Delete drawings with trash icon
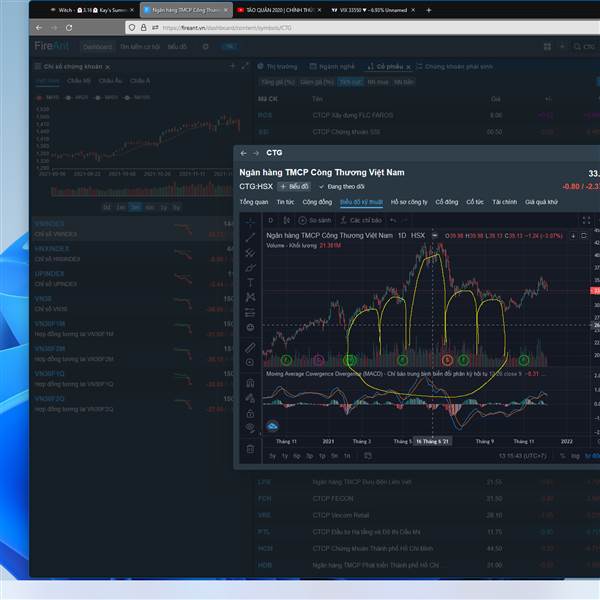The width and height of the screenshot is (600, 600). pos(250,449)
